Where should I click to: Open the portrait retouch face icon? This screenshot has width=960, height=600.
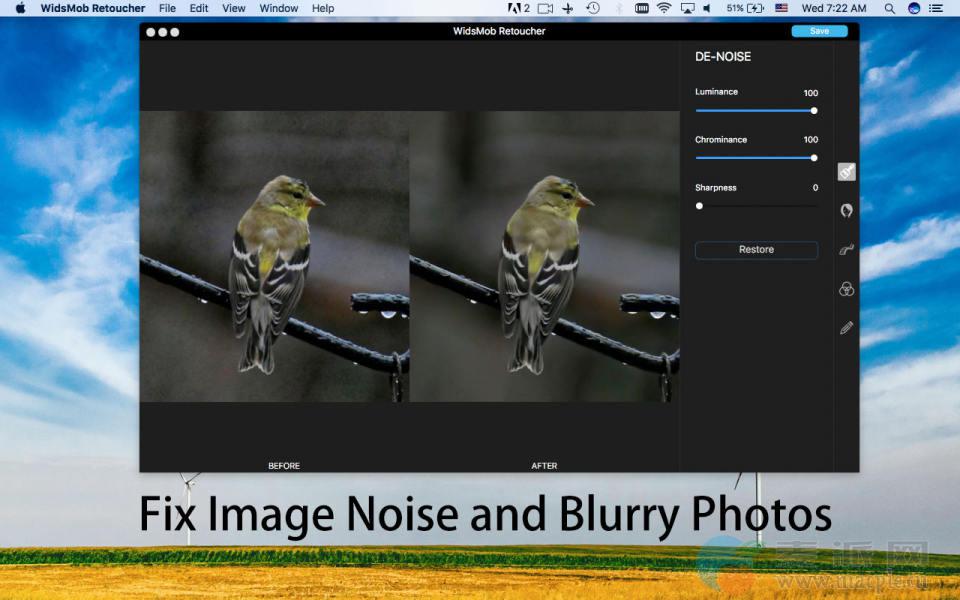coord(846,210)
